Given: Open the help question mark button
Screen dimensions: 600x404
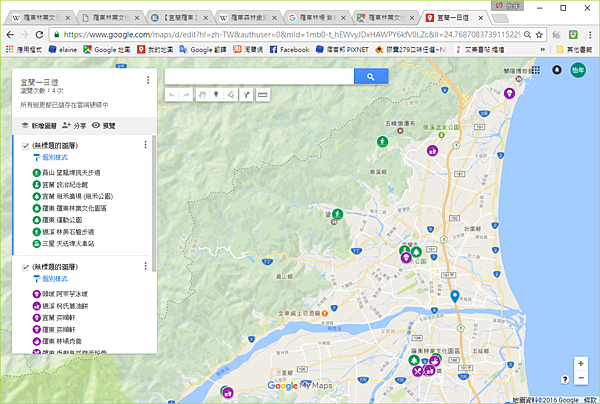Looking at the screenshot, I should coord(565,379).
